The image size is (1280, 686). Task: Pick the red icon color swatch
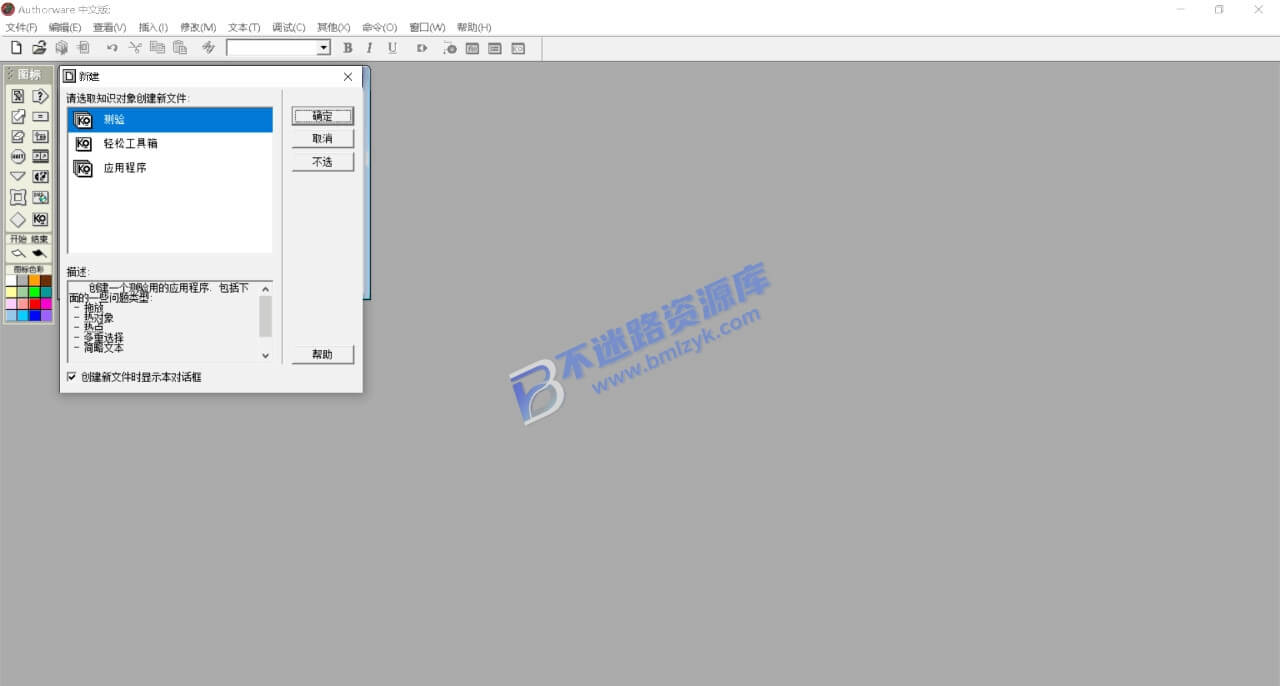35,304
